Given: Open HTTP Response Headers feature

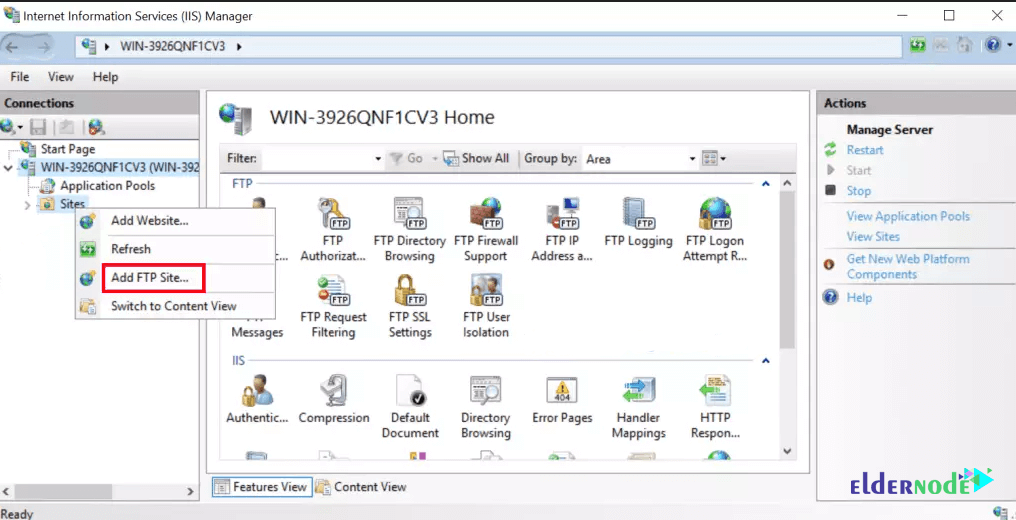Looking at the screenshot, I should 715,407.
